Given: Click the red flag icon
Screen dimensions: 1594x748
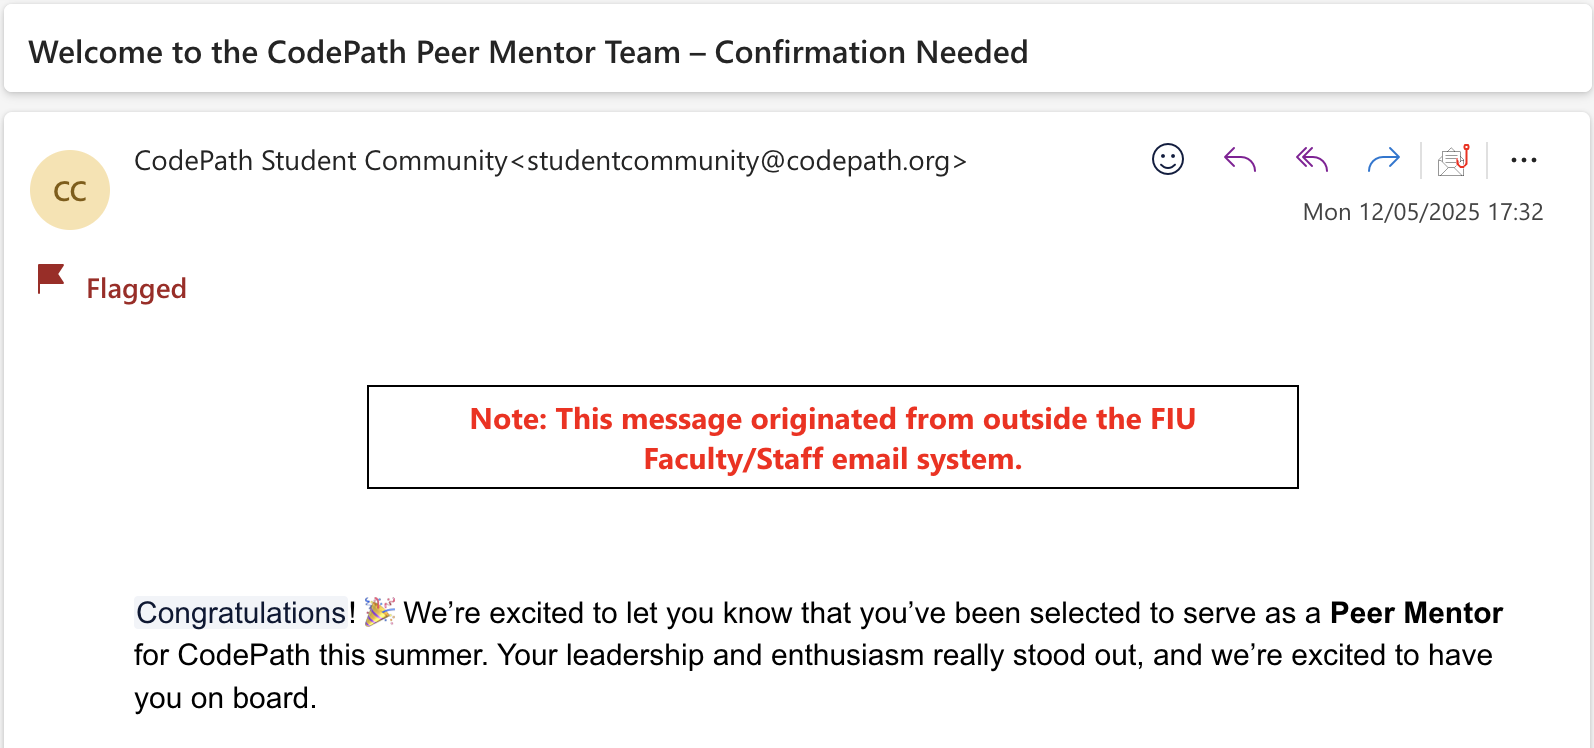Looking at the screenshot, I should [51, 279].
